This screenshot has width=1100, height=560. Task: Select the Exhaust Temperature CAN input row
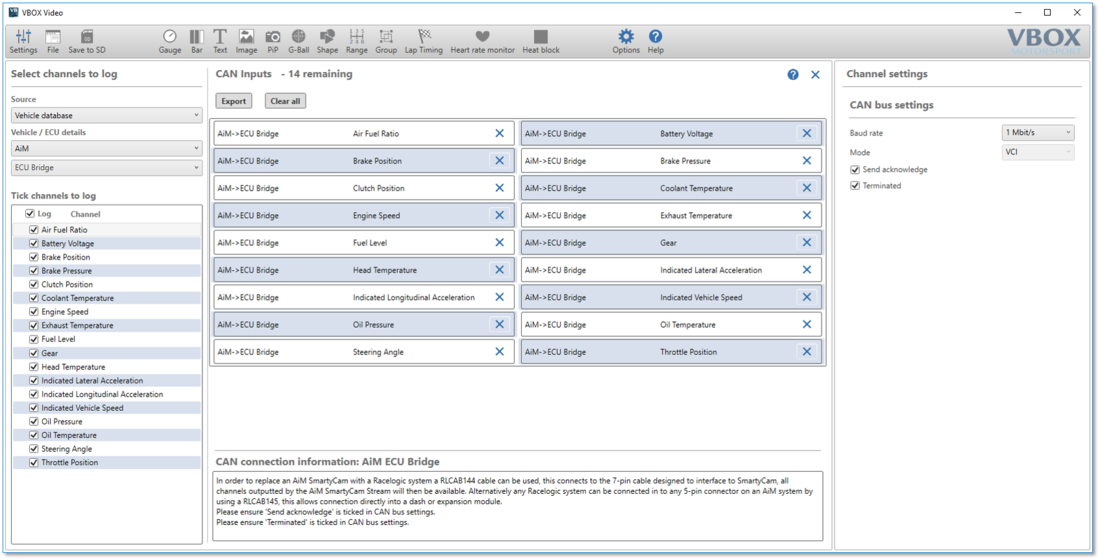click(x=671, y=215)
